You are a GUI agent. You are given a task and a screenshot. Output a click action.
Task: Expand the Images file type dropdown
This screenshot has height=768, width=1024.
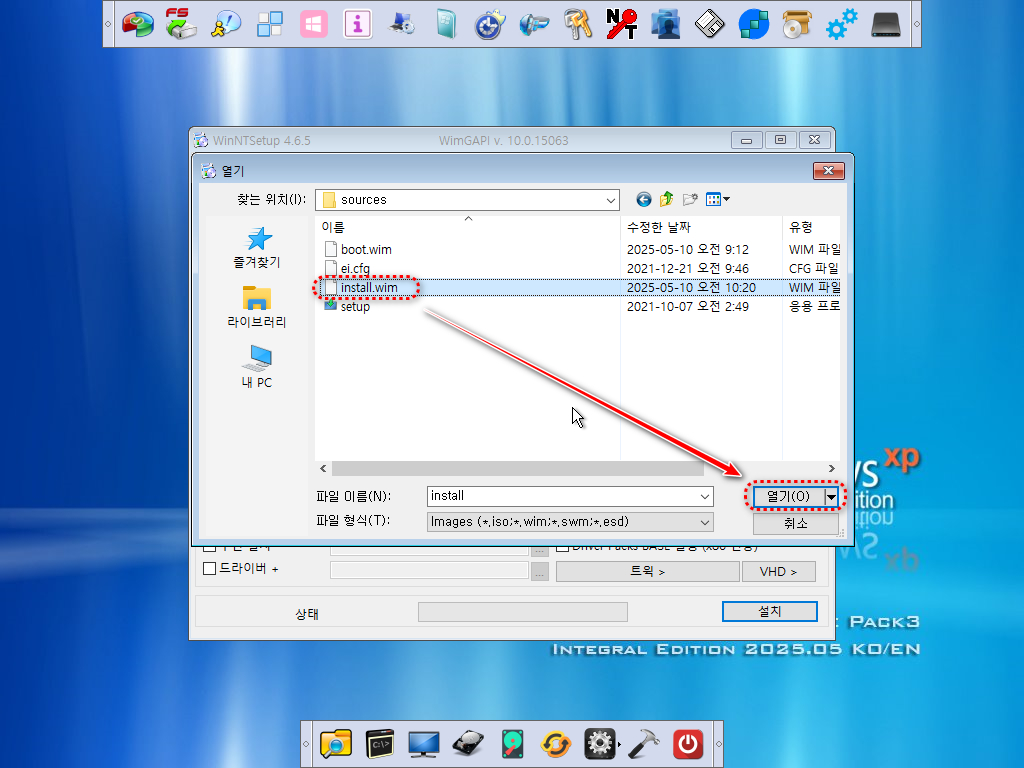click(x=705, y=522)
